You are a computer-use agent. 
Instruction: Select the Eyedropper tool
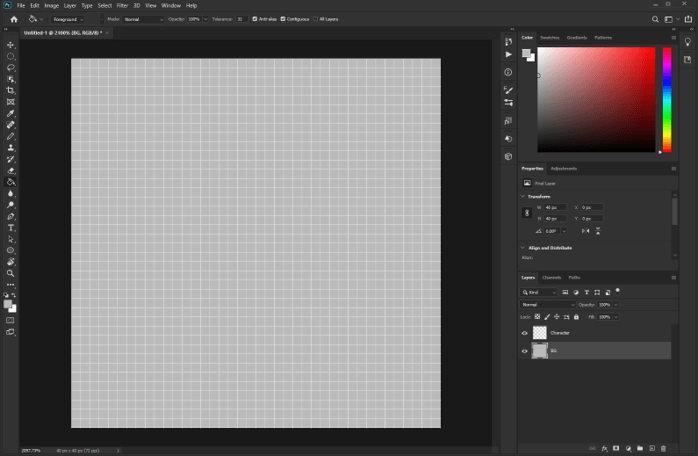pyautogui.click(x=11, y=113)
